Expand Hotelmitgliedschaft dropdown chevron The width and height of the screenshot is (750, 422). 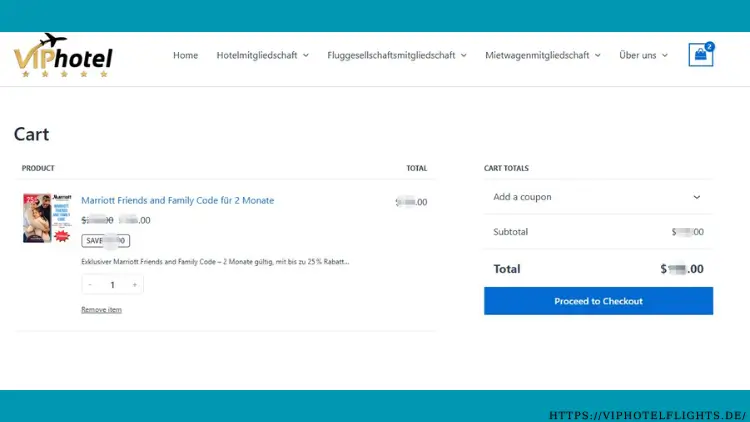pyautogui.click(x=306, y=56)
